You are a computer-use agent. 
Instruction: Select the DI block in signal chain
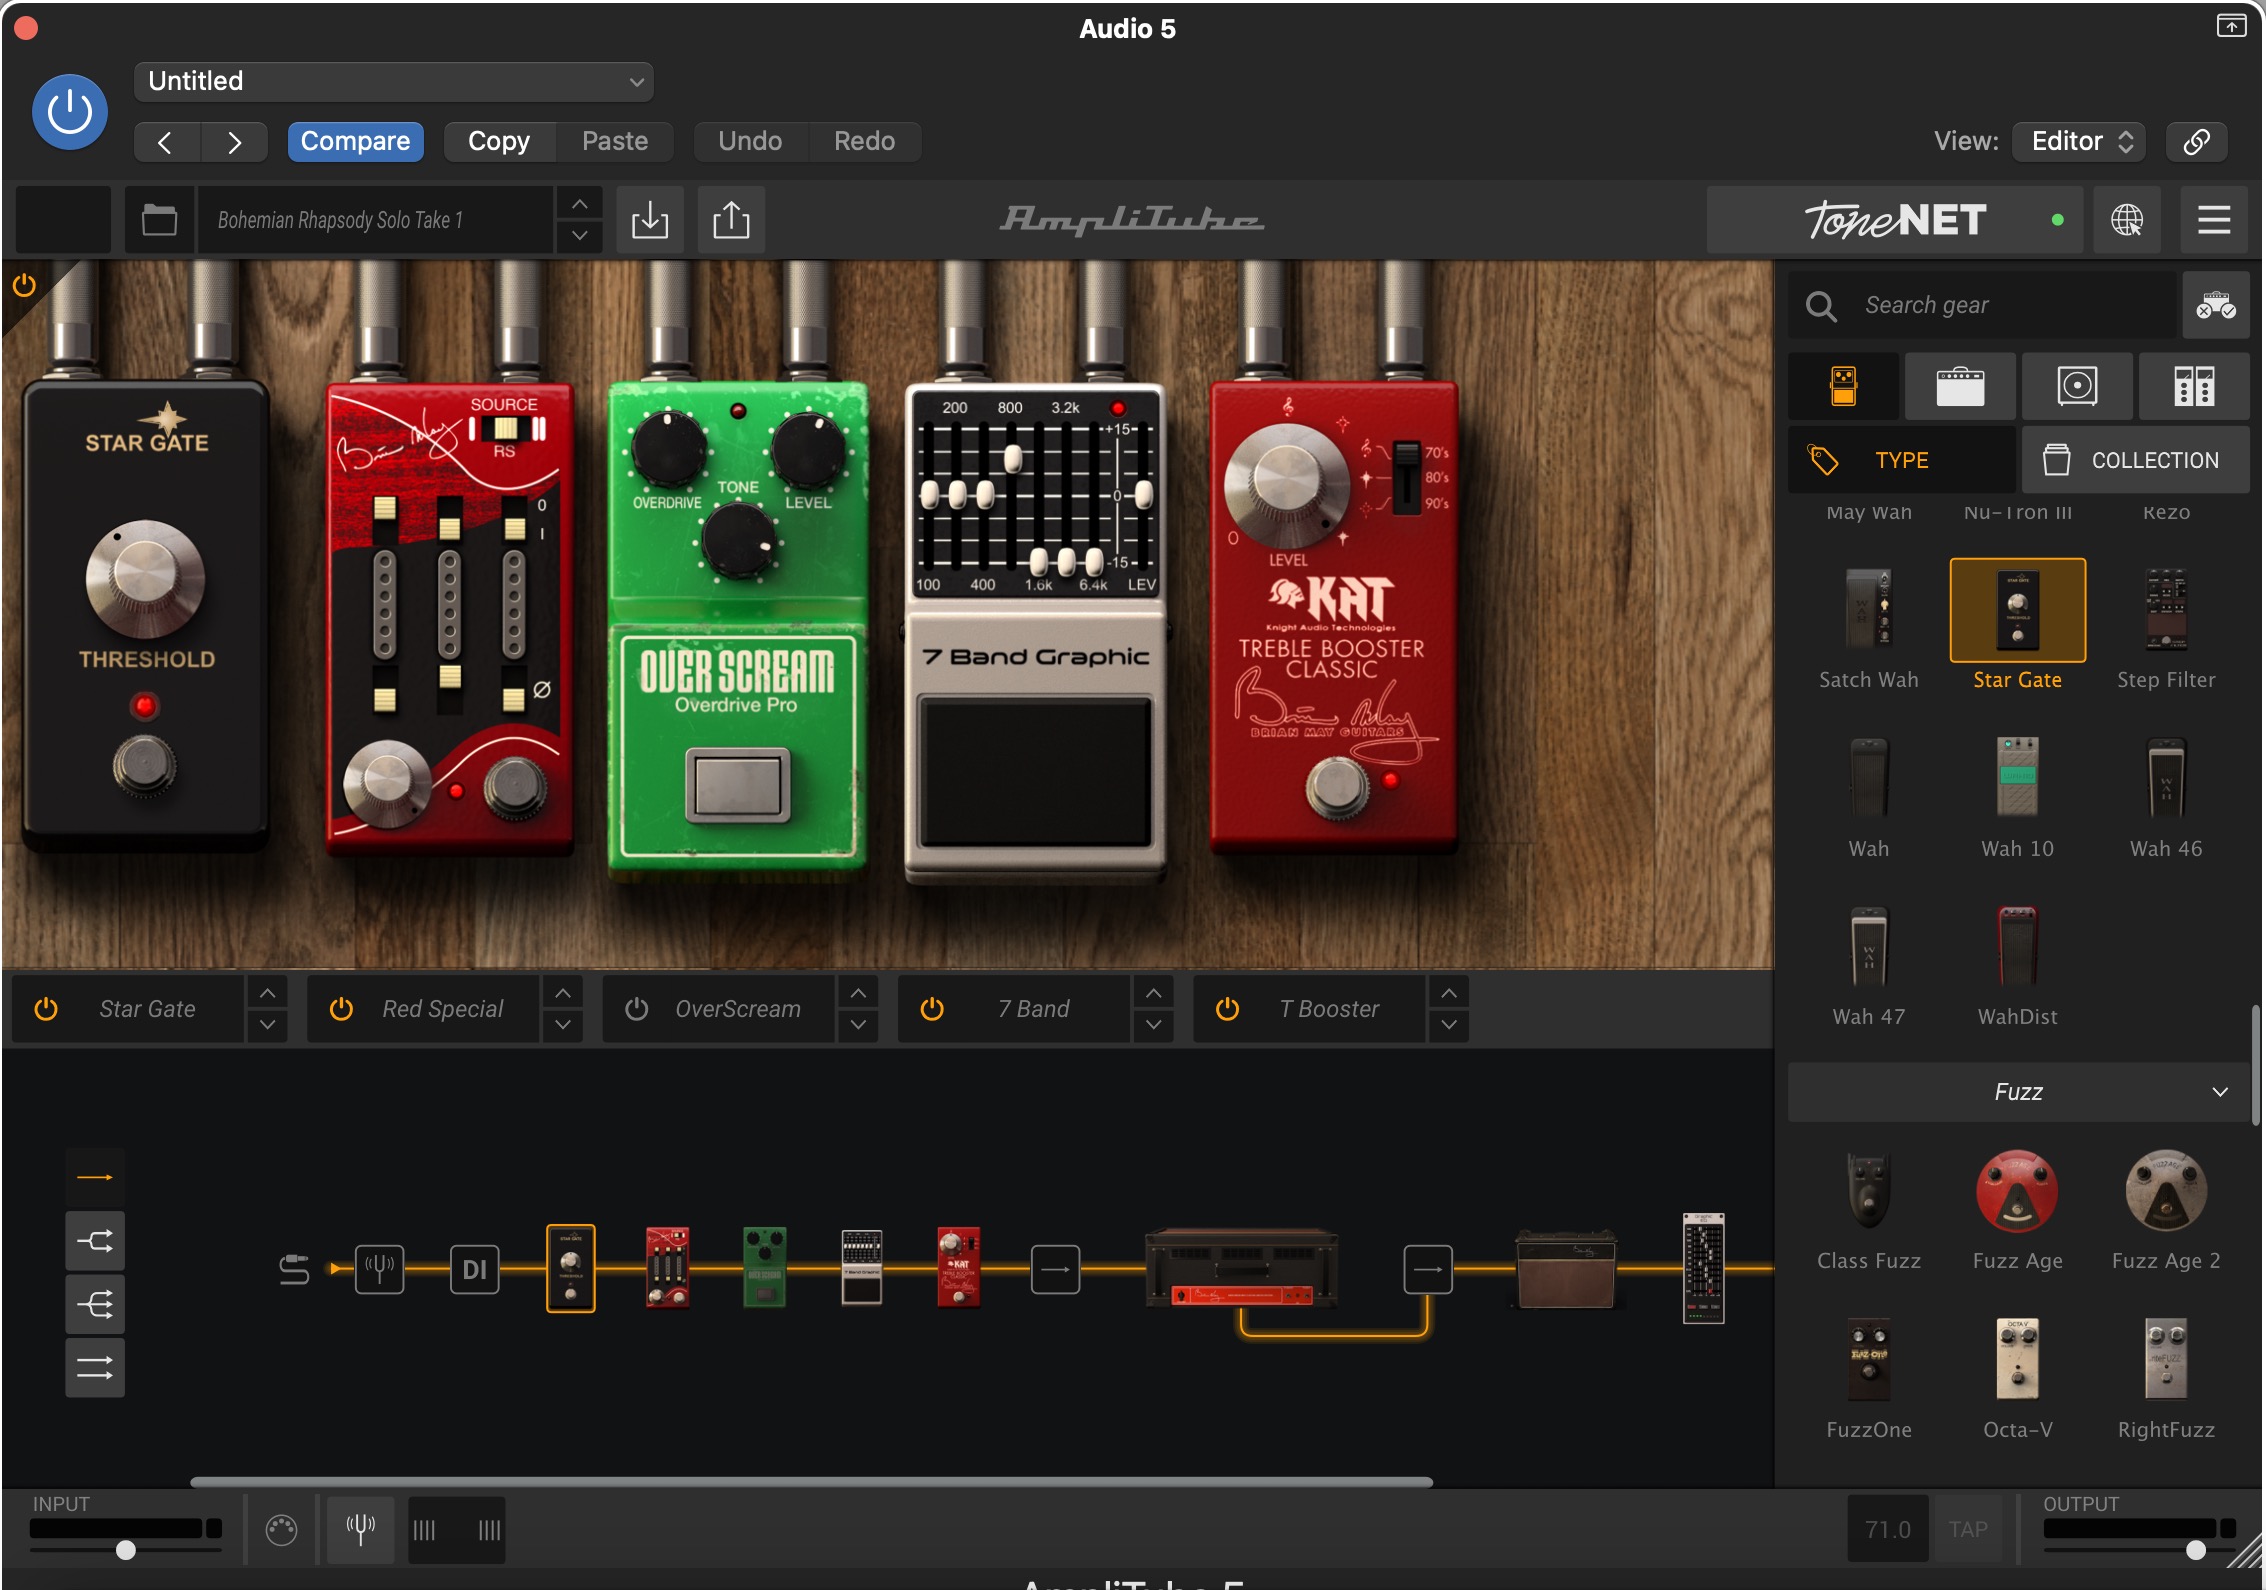[474, 1269]
